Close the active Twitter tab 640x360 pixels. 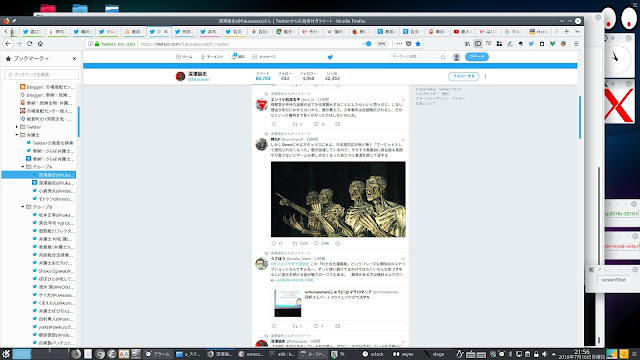click(x=166, y=31)
